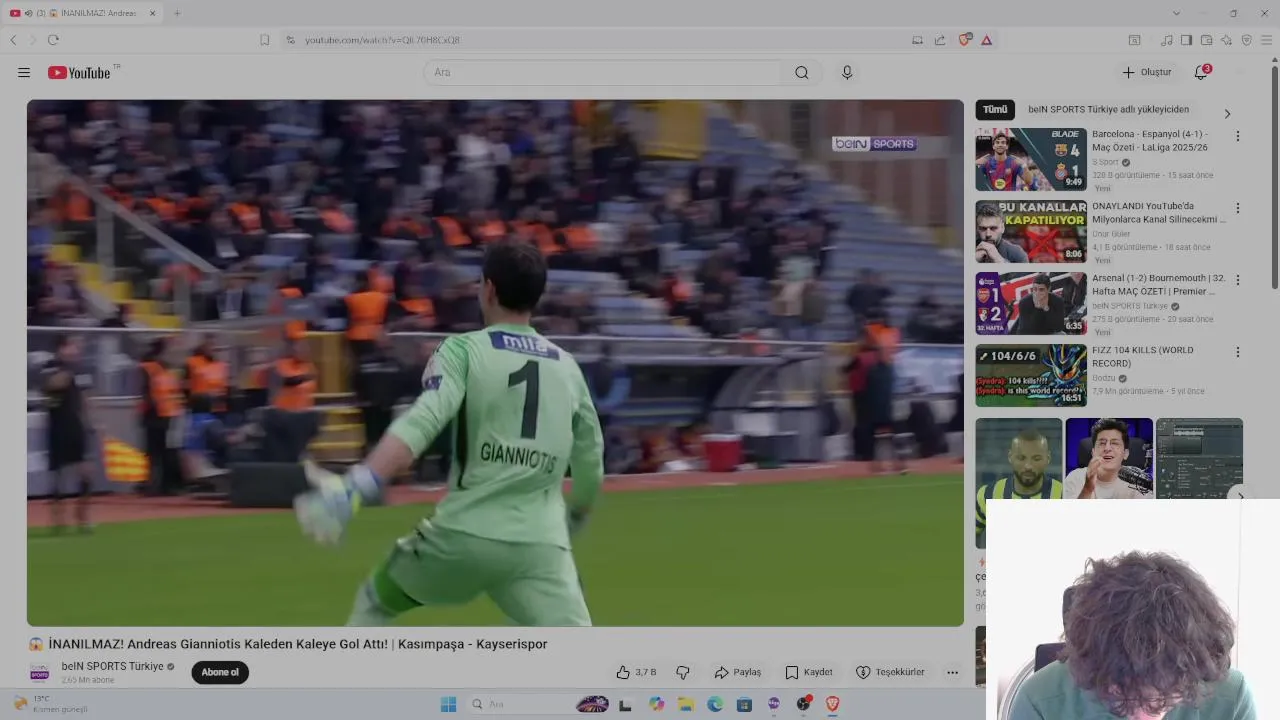Viewport: 1280px width, 720px height.
Task: Click Barcelona - Espanyol (4-1) title text
Action: click(1150, 140)
